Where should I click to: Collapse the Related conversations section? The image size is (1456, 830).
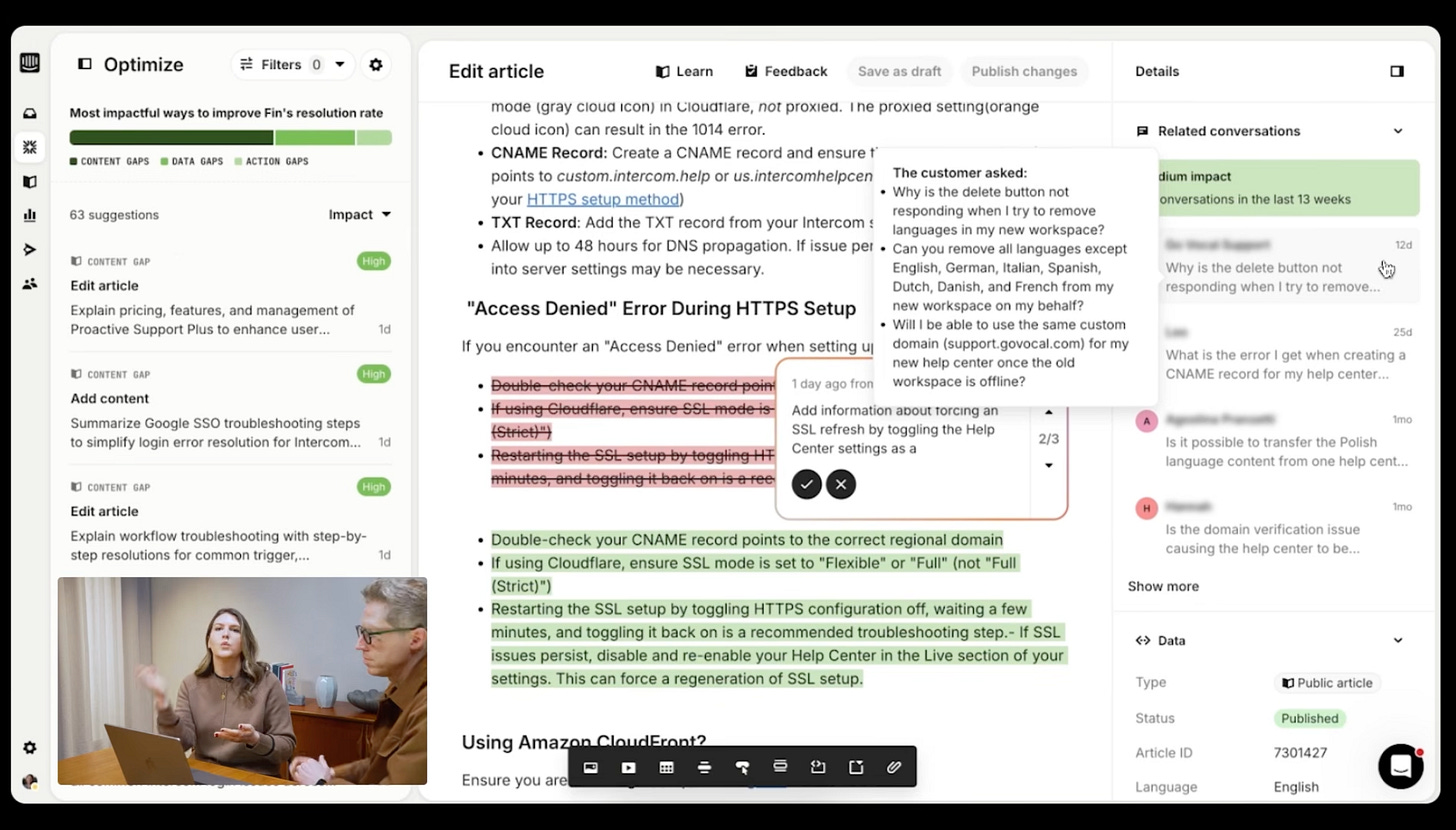point(1398,131)
